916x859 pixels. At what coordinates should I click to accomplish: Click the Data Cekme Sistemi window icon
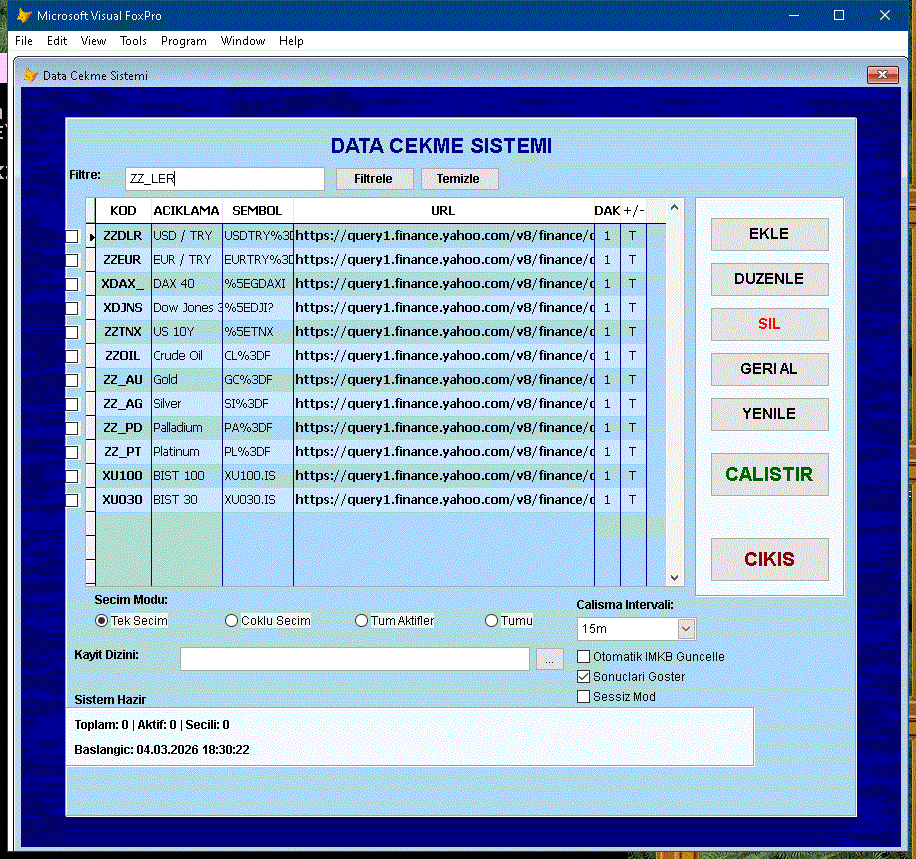(30, 76)
